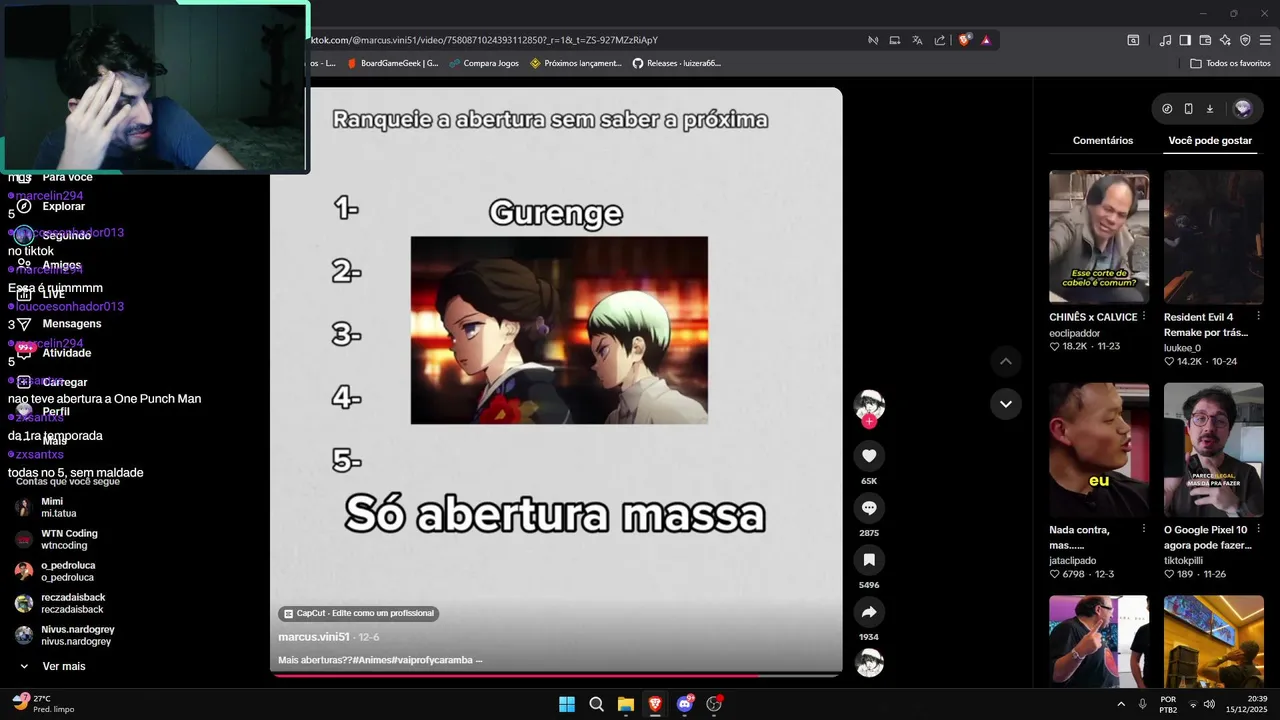Open the Brave hamburger main menu

click(x=1266, y=40)
